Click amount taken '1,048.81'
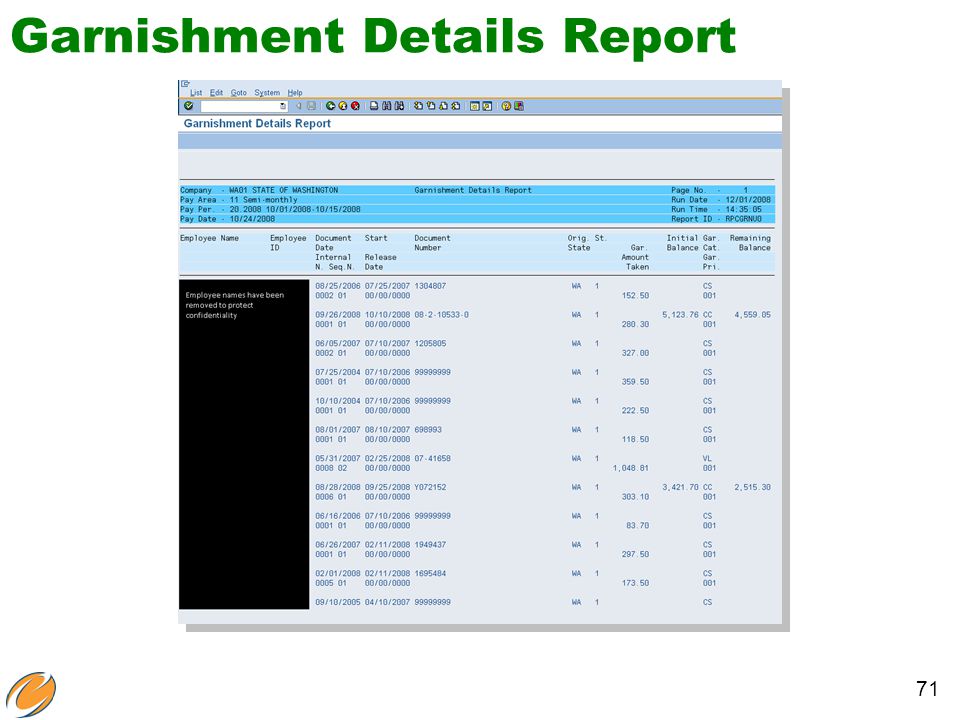The image size is (960, 720). coord(630,468)
